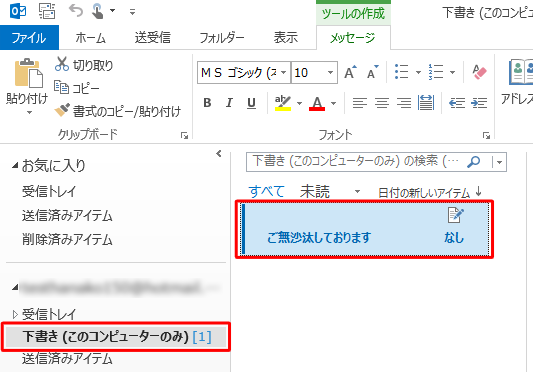Collapse the お気に入り favorites section
This screenshot has width=533, height=372.
[15, 166]
